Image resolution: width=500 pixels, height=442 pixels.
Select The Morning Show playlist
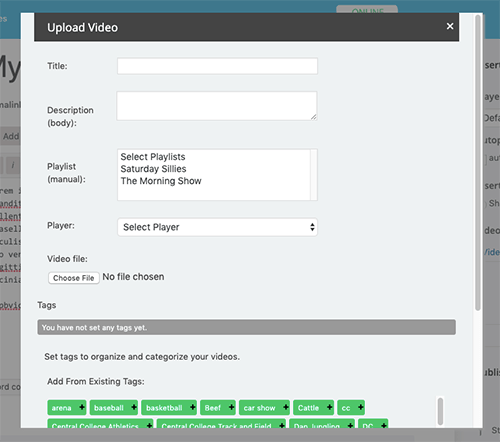coord(161,181)
